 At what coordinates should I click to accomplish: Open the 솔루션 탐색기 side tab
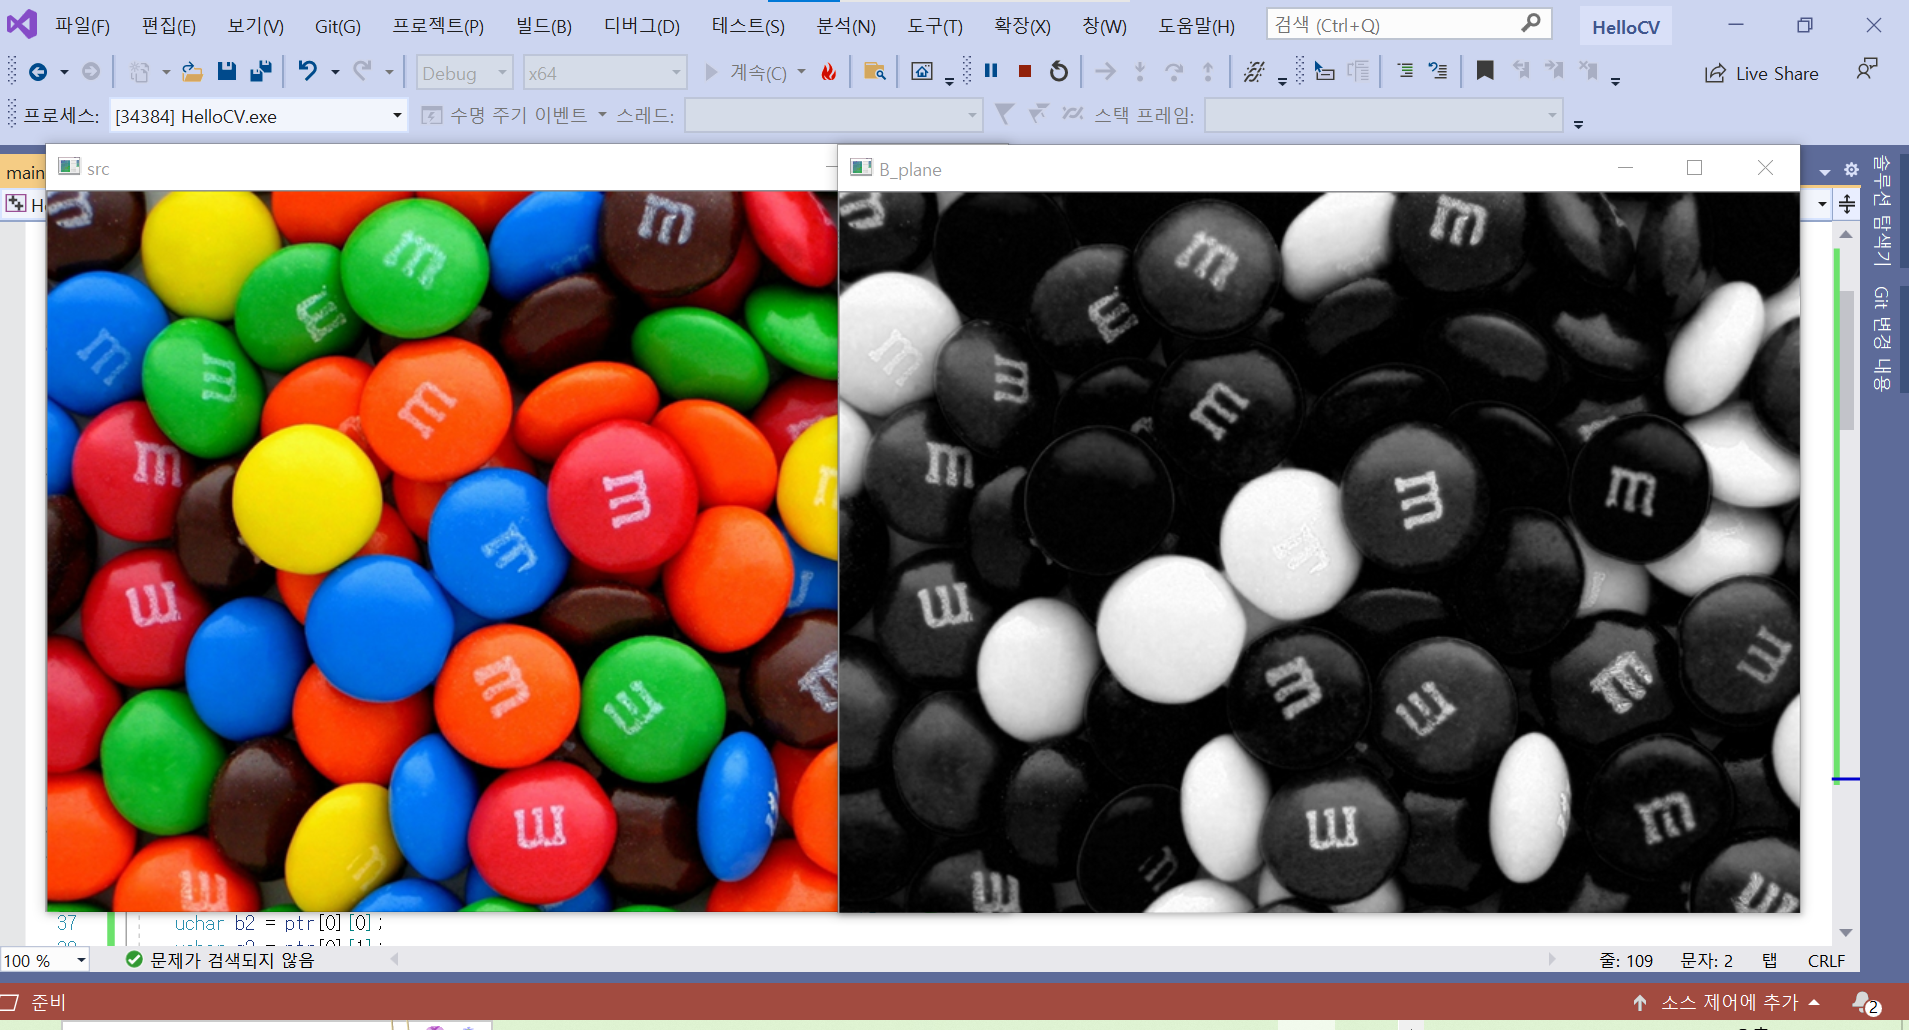click(x=1882, y=210)
